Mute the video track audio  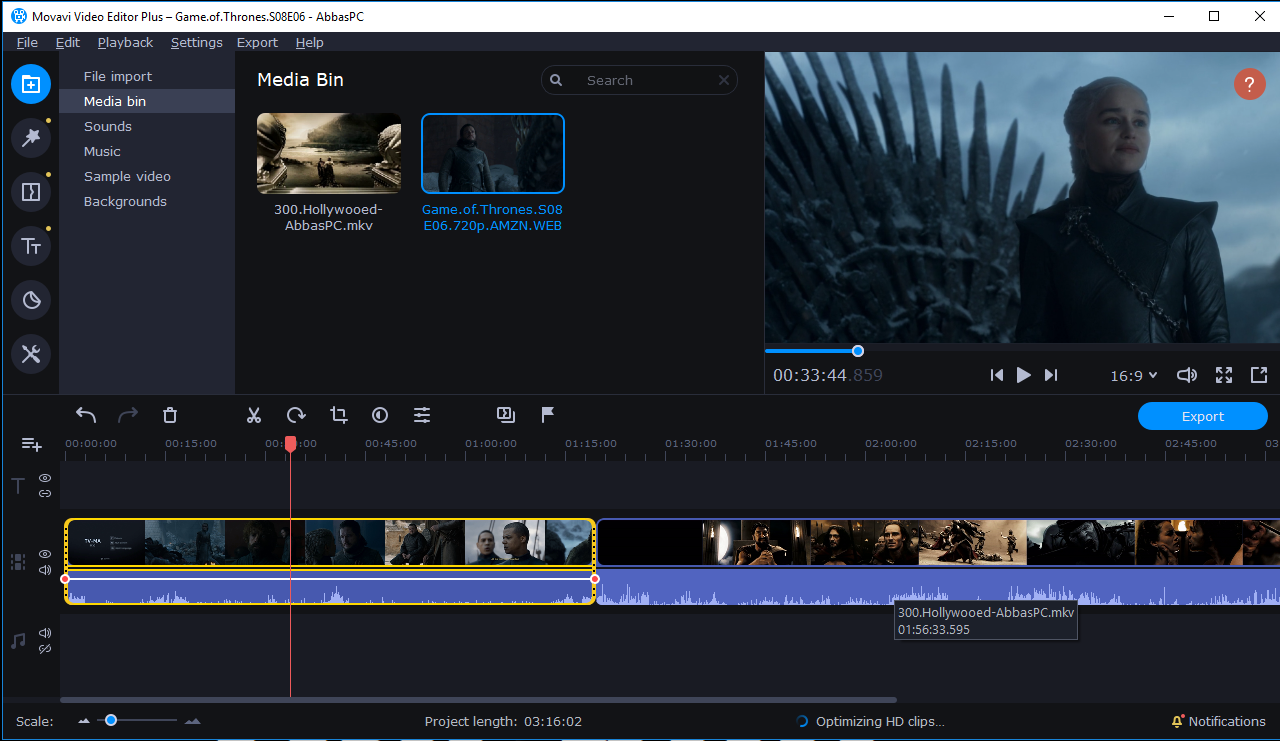tap(45, 570)
